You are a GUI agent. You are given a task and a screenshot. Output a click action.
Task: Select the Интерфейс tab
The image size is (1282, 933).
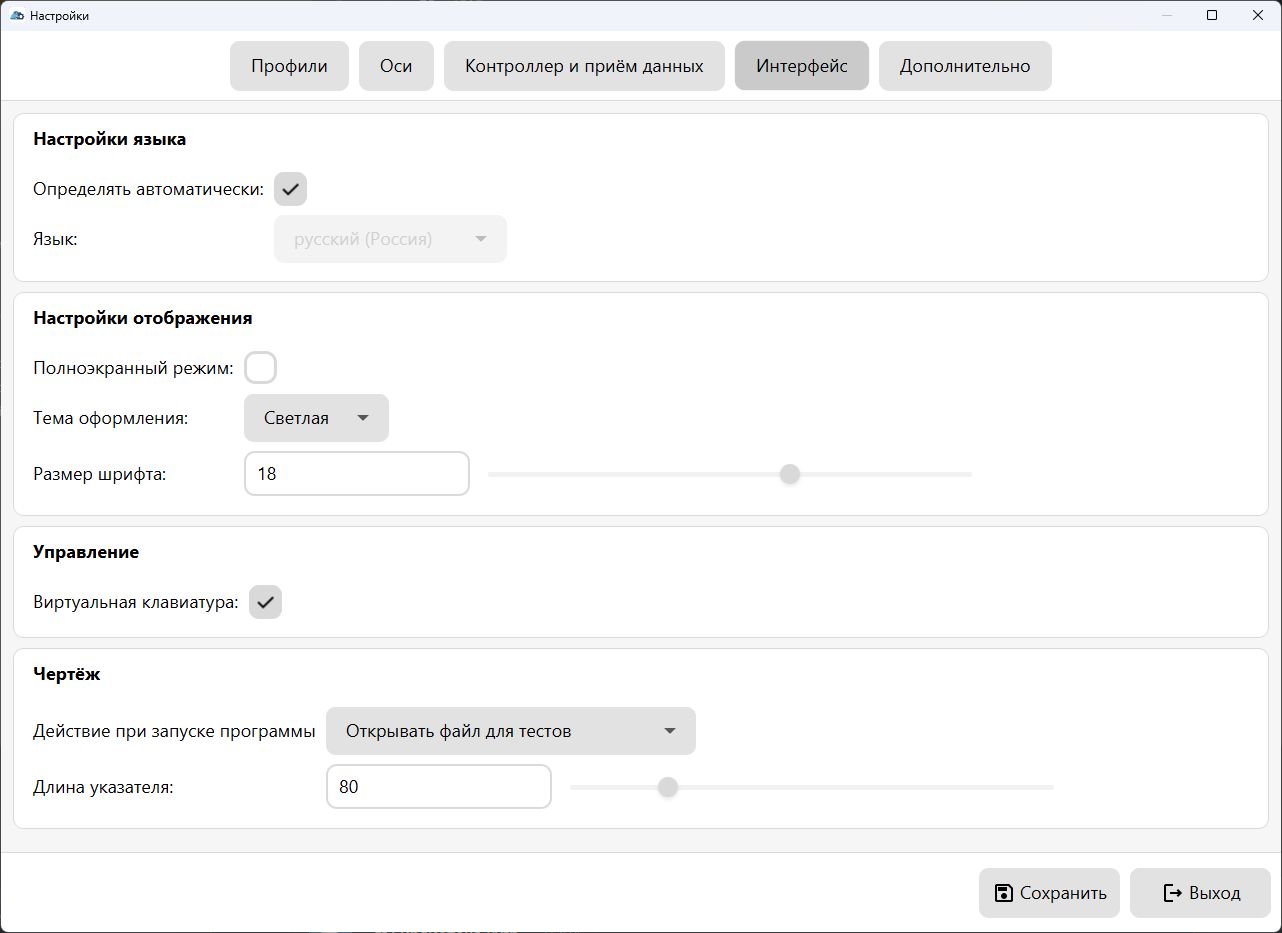point(801,66)
